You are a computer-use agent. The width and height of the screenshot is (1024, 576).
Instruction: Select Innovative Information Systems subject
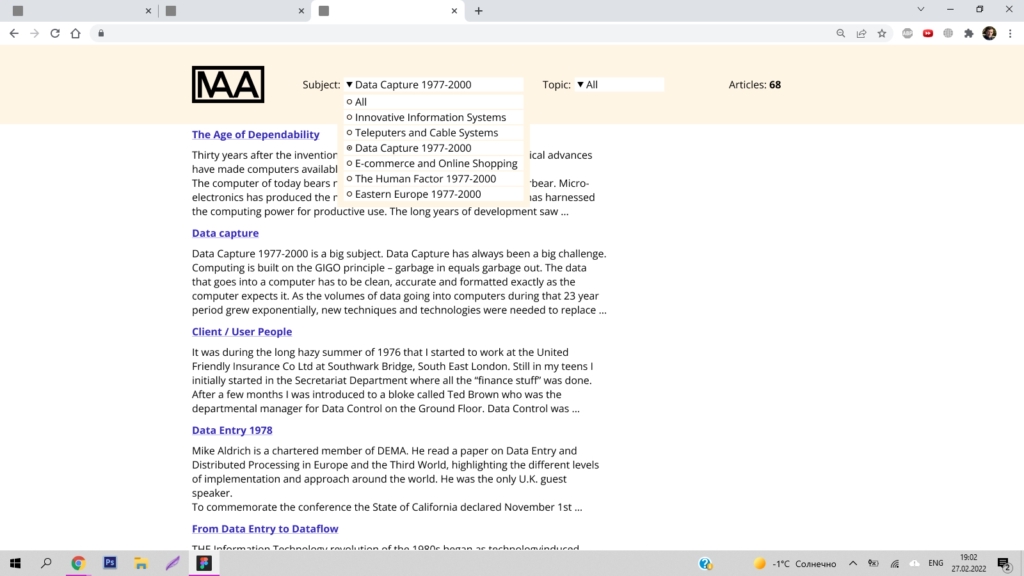(x=434, y=118)
